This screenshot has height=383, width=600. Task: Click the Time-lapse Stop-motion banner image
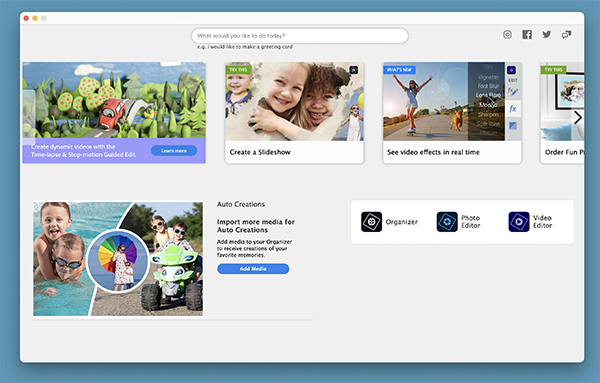114,112
